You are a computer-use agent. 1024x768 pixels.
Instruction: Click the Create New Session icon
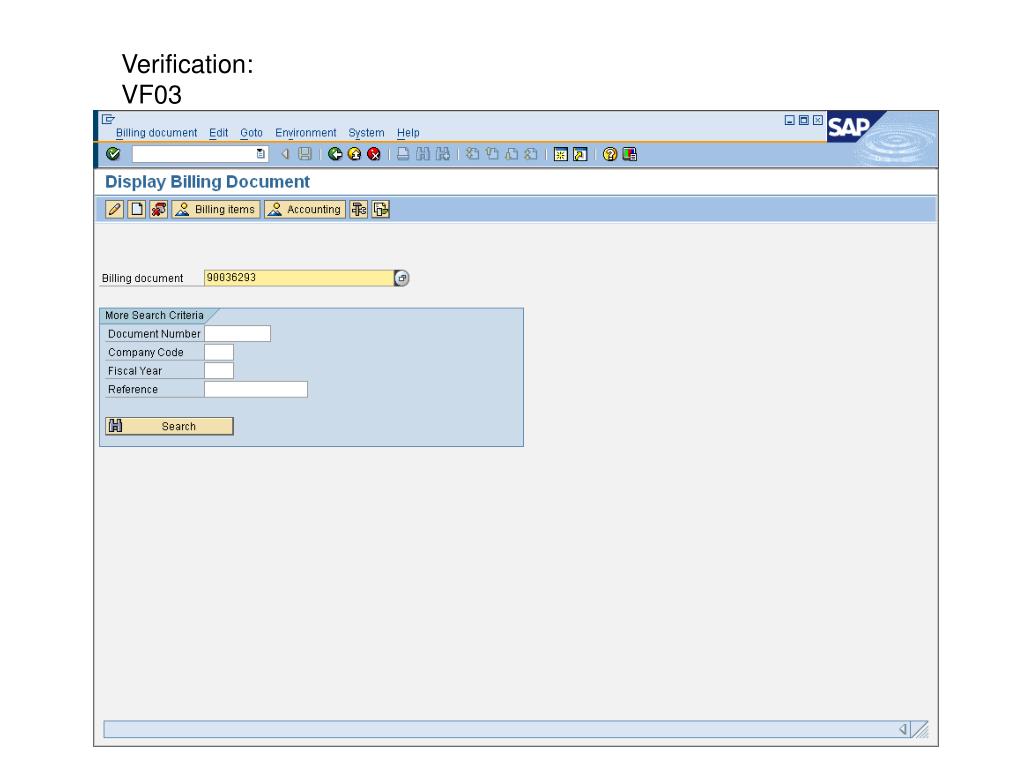click(560, 154)
